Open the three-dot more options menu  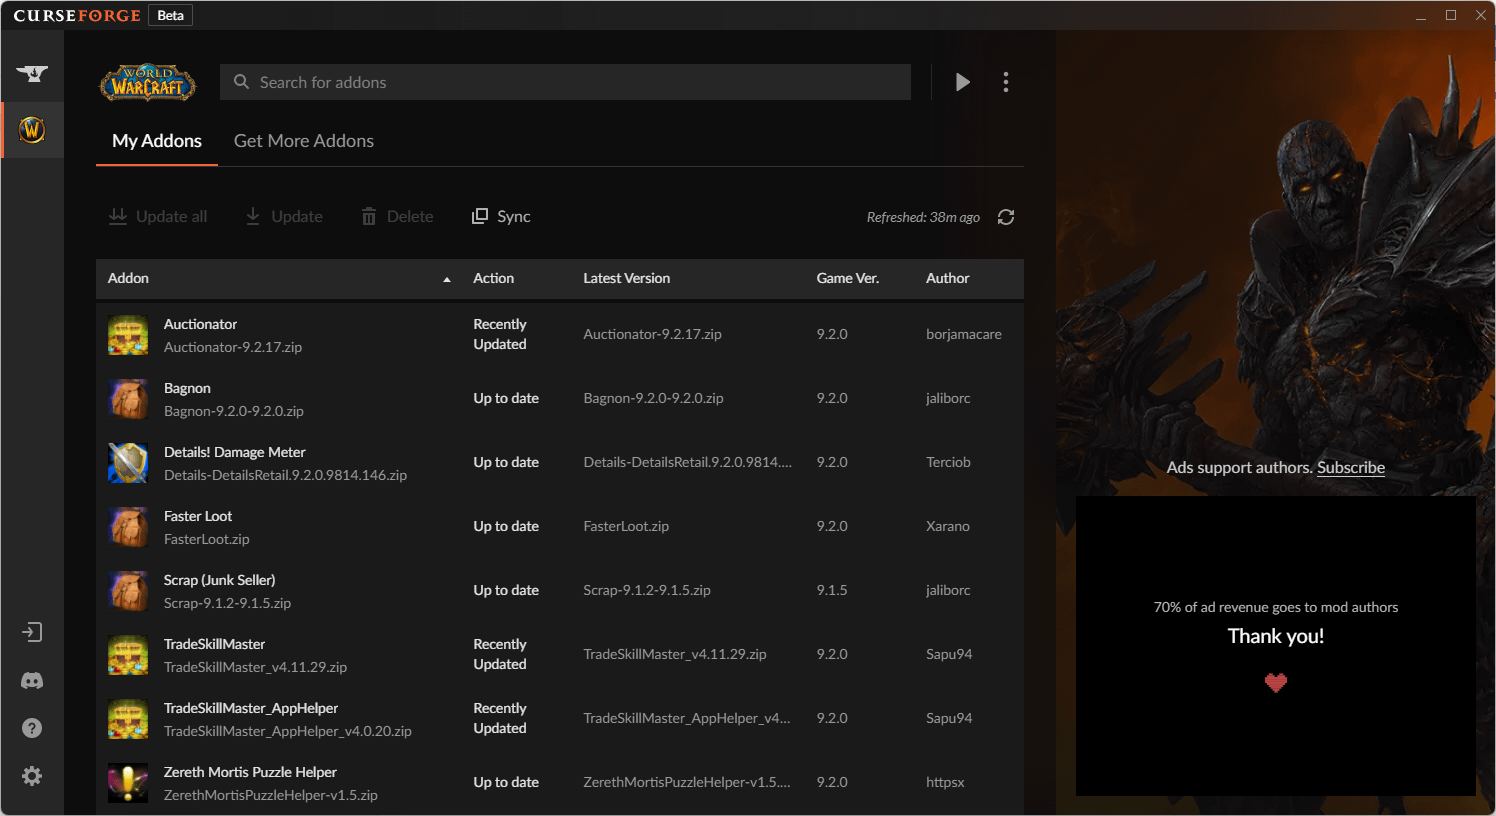(x=1006, y=82)
